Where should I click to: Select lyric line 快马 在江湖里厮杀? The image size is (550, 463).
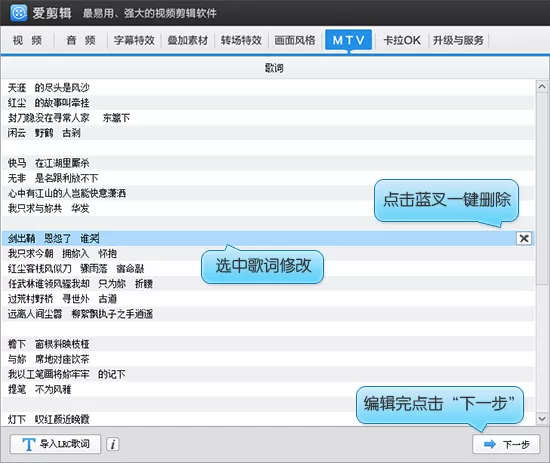pos(268,163)
